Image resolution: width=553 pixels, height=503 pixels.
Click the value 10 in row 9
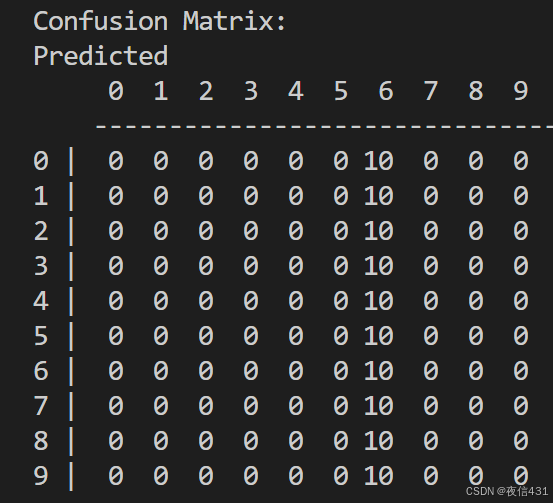click(x=378, y=476)
